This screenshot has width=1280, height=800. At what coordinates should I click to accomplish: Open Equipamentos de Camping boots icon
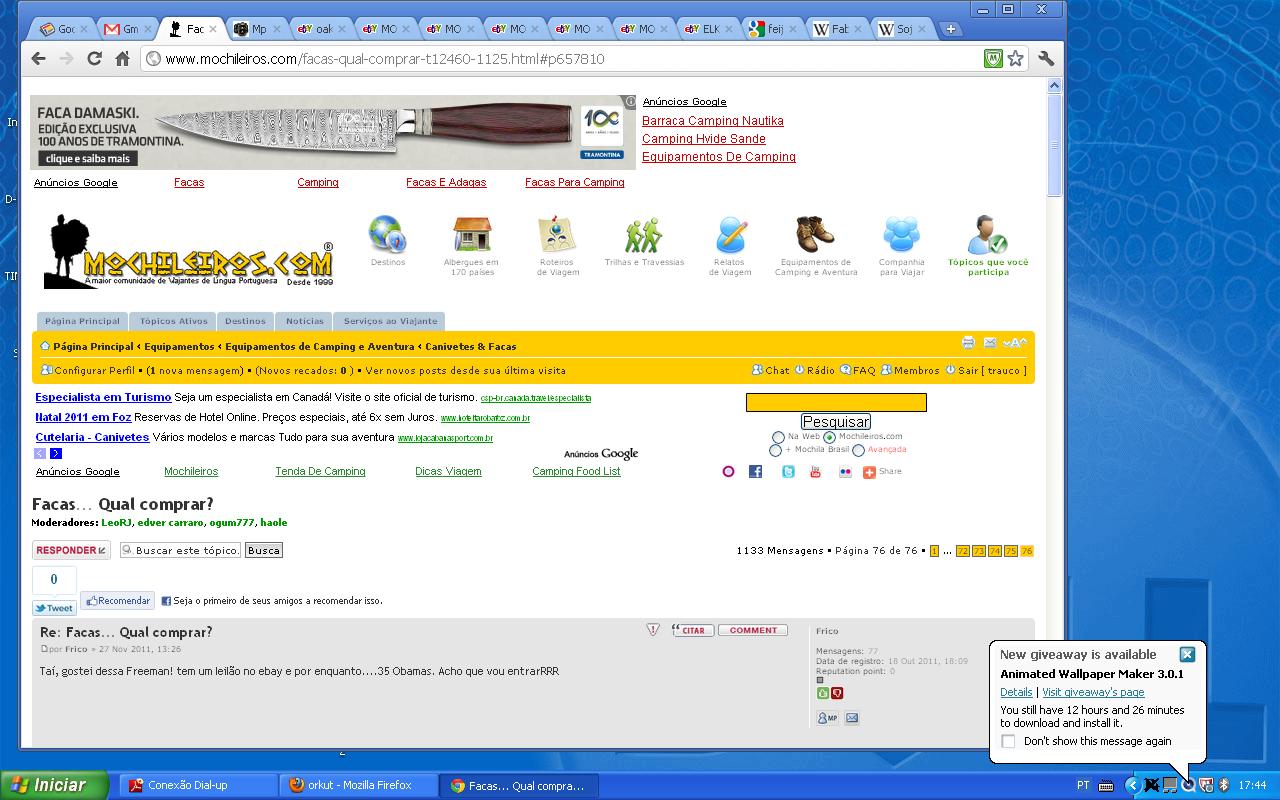click(815, 235)
